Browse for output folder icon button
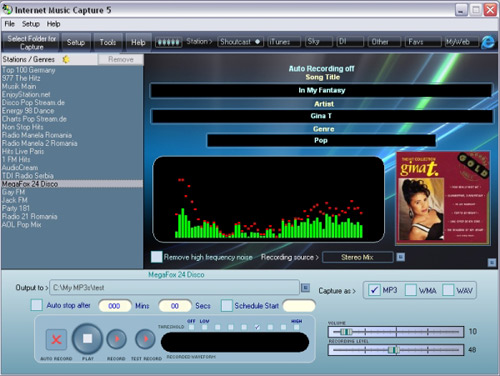The image size is (500, 376). (305, 287)
